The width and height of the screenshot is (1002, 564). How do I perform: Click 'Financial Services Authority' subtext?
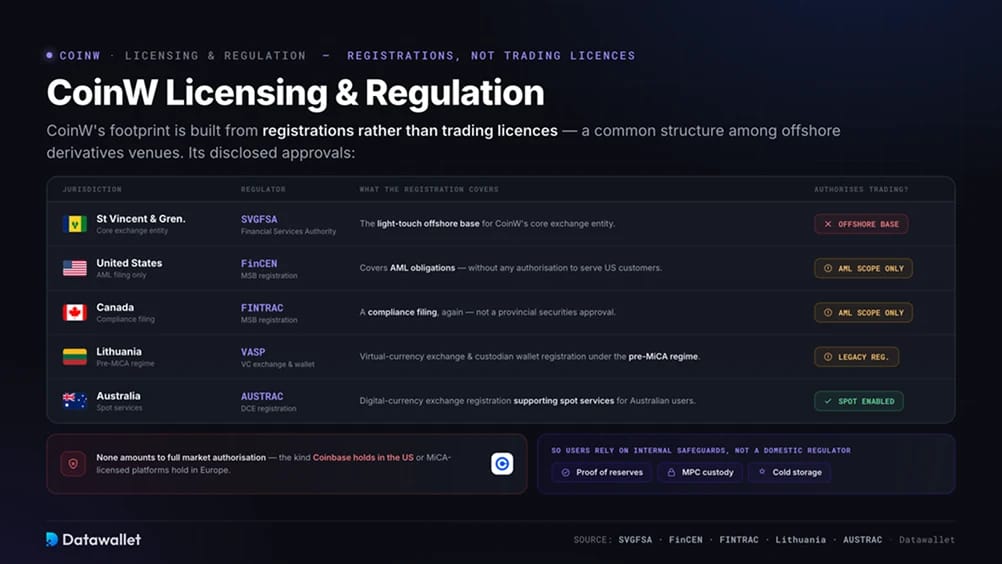point(288,231)
